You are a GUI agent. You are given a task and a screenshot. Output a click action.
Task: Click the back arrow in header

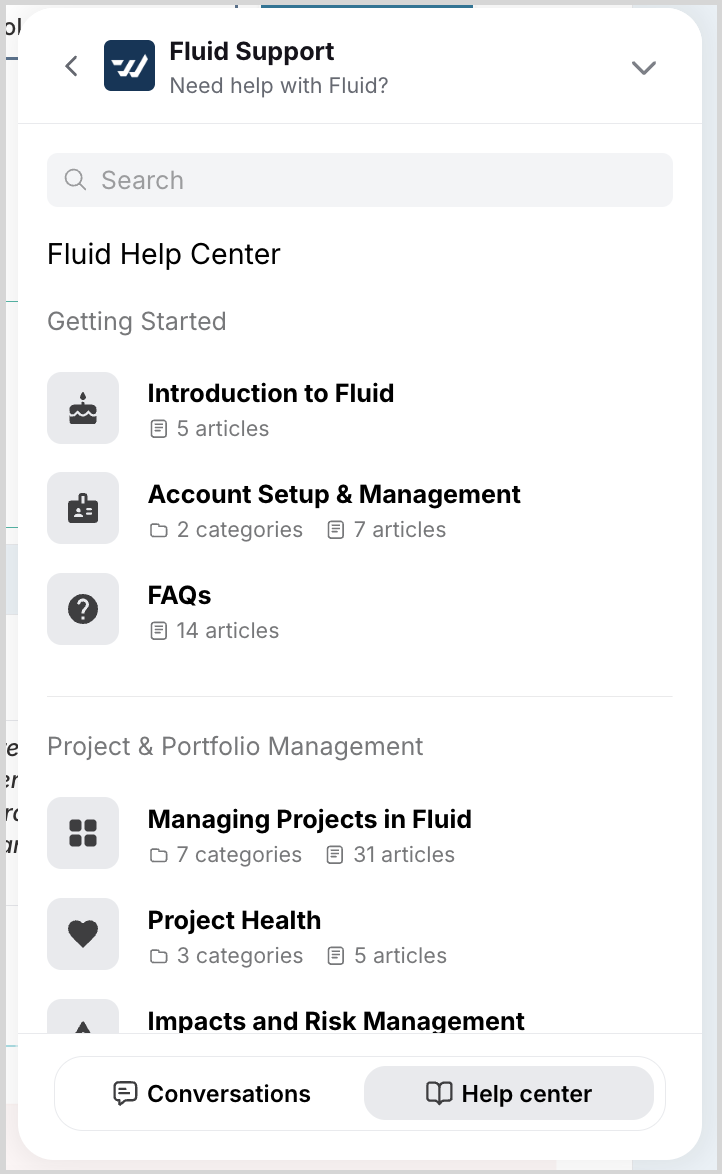(x=71, y=66)
